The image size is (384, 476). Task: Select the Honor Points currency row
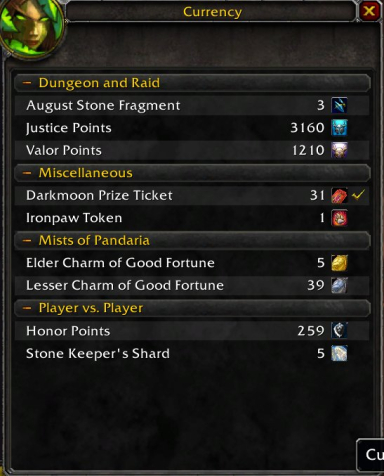coord(192,331)
